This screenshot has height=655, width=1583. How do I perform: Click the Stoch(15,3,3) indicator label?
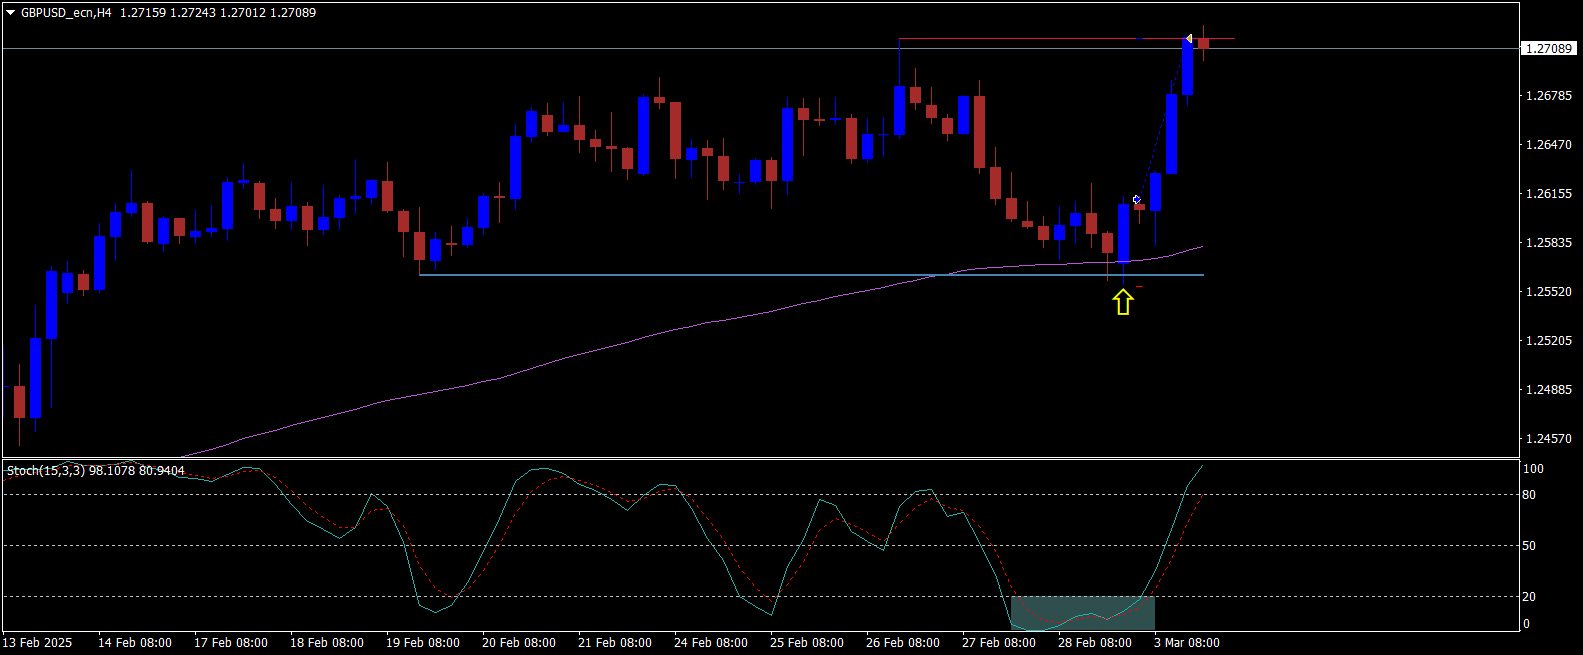[96, 470]
